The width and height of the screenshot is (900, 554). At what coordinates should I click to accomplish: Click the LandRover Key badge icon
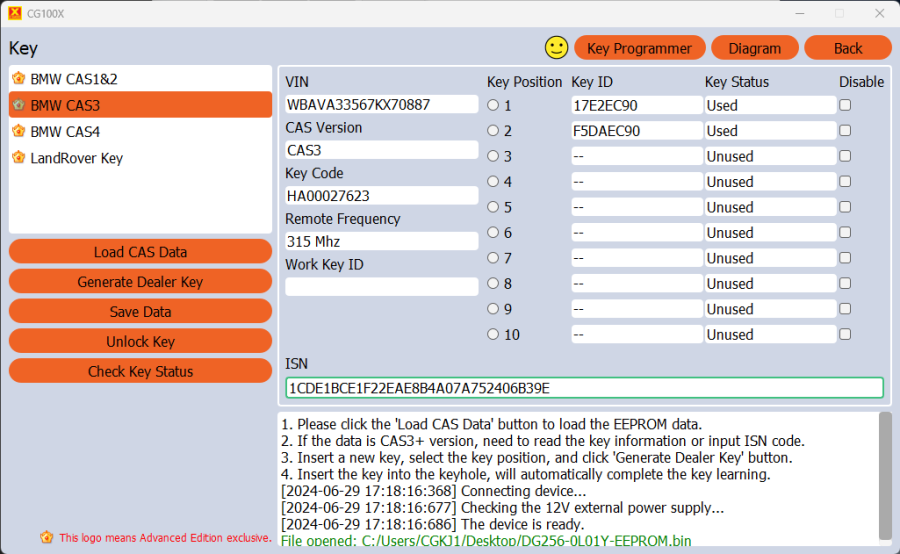click(x=18, y=158)
